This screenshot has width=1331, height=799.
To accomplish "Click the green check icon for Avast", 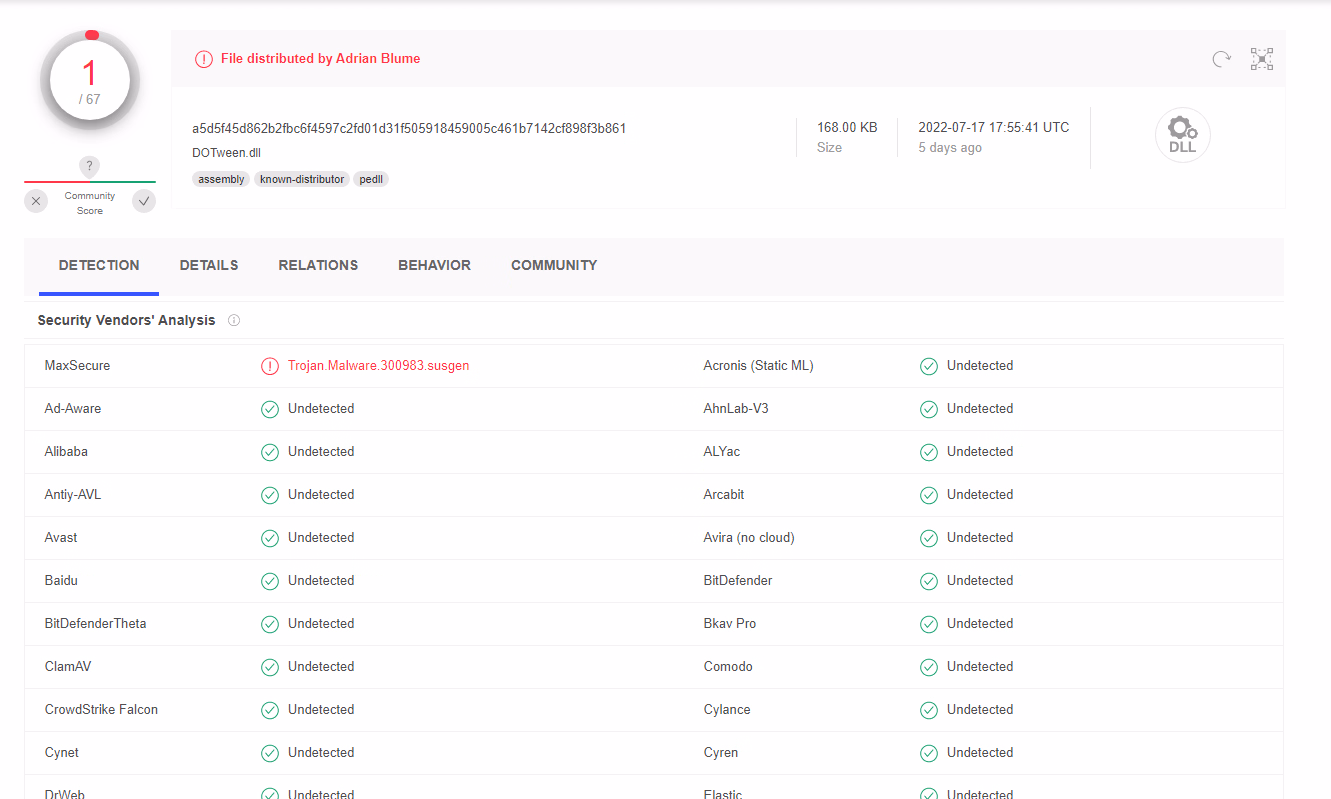I will [x=270, y=538].
